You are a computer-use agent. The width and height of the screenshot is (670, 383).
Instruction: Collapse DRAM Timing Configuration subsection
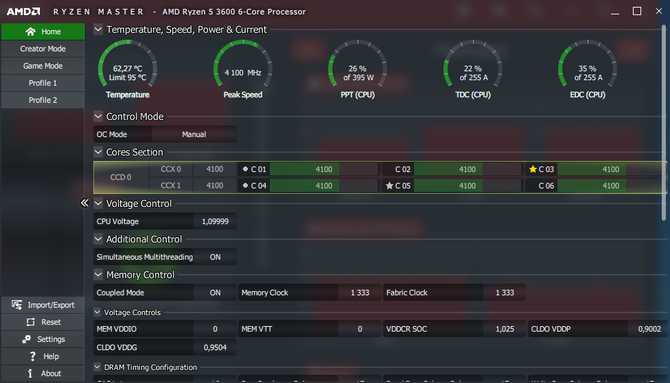coord(97,367)
